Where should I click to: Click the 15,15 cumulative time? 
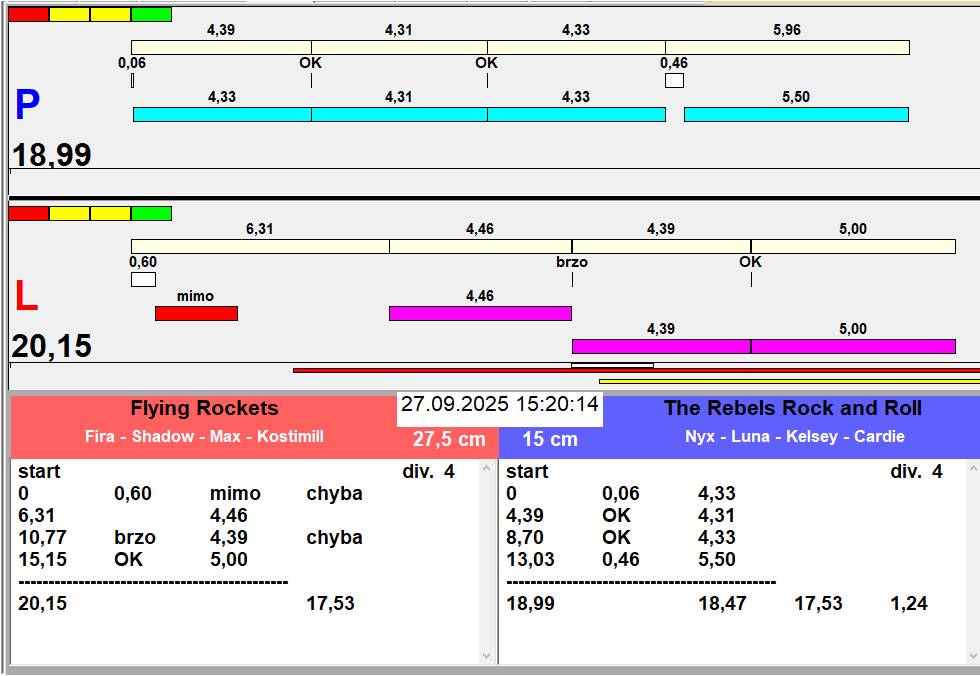coord(42,559)
